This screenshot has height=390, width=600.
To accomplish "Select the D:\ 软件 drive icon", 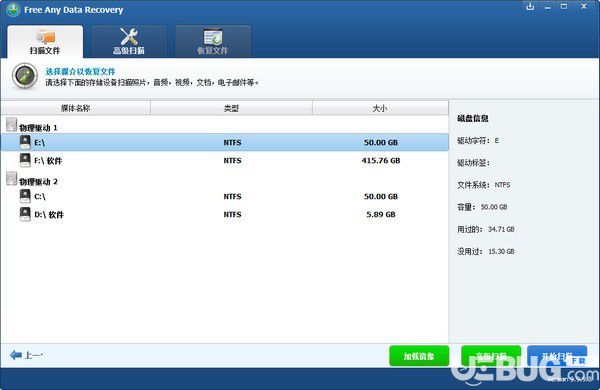I will click(x=25, y=214).
